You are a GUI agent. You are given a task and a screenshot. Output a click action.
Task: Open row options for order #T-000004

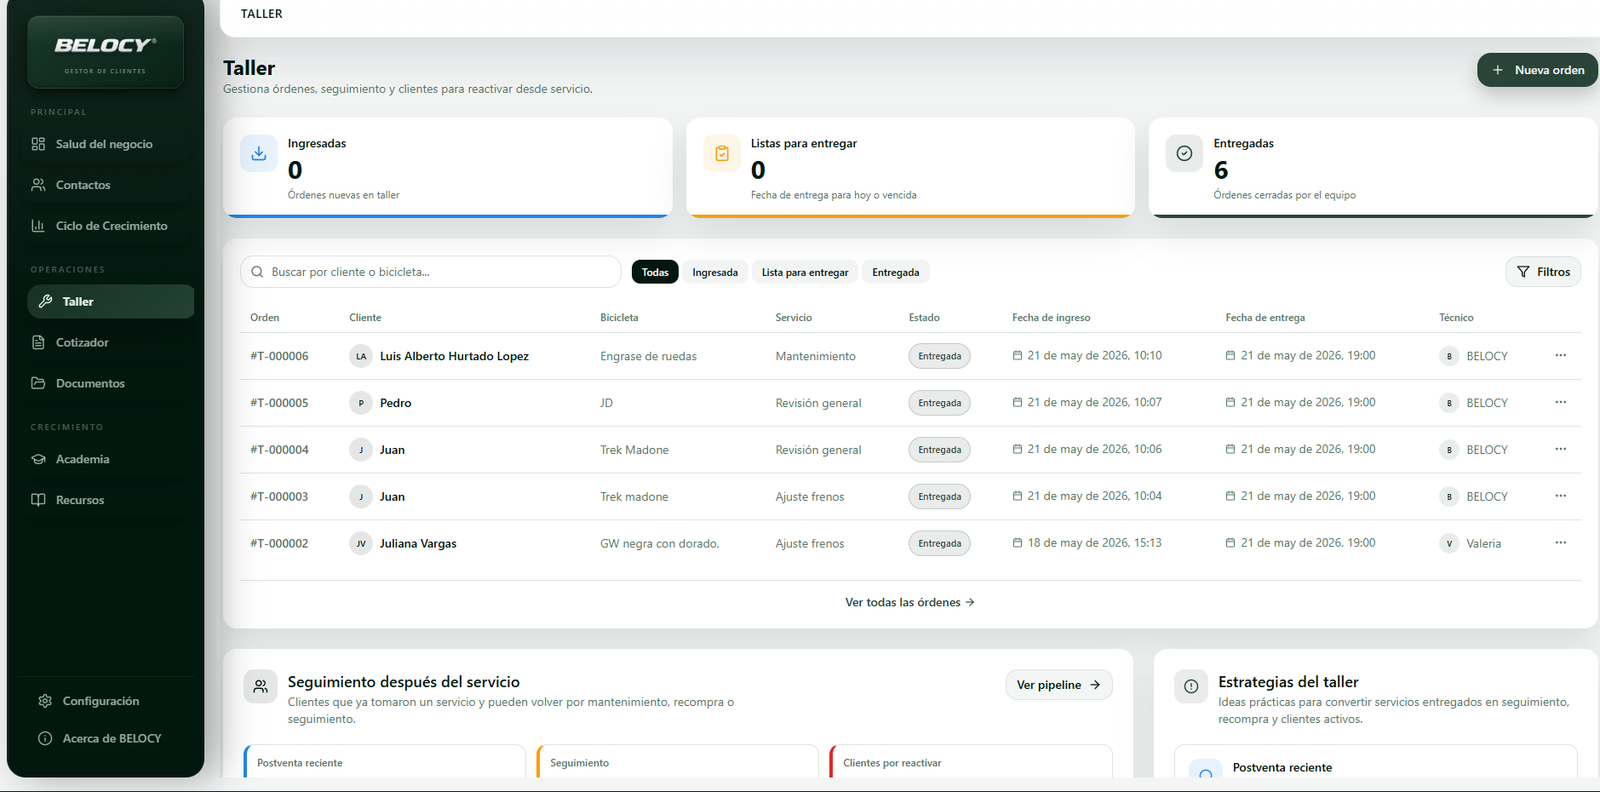[1560, 449]
